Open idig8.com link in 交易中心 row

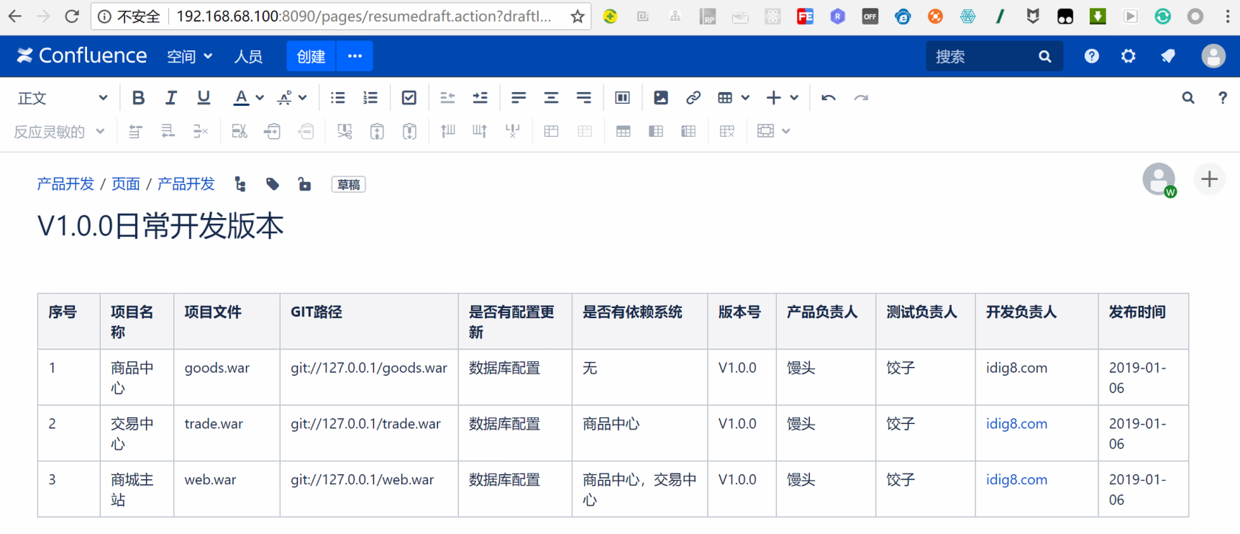click(x=1016, y=424)
